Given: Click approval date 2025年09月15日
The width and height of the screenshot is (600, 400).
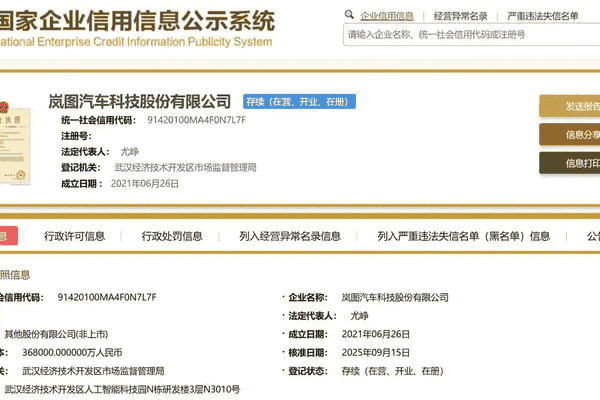Looking at the screenshot, I should (375, 353).
